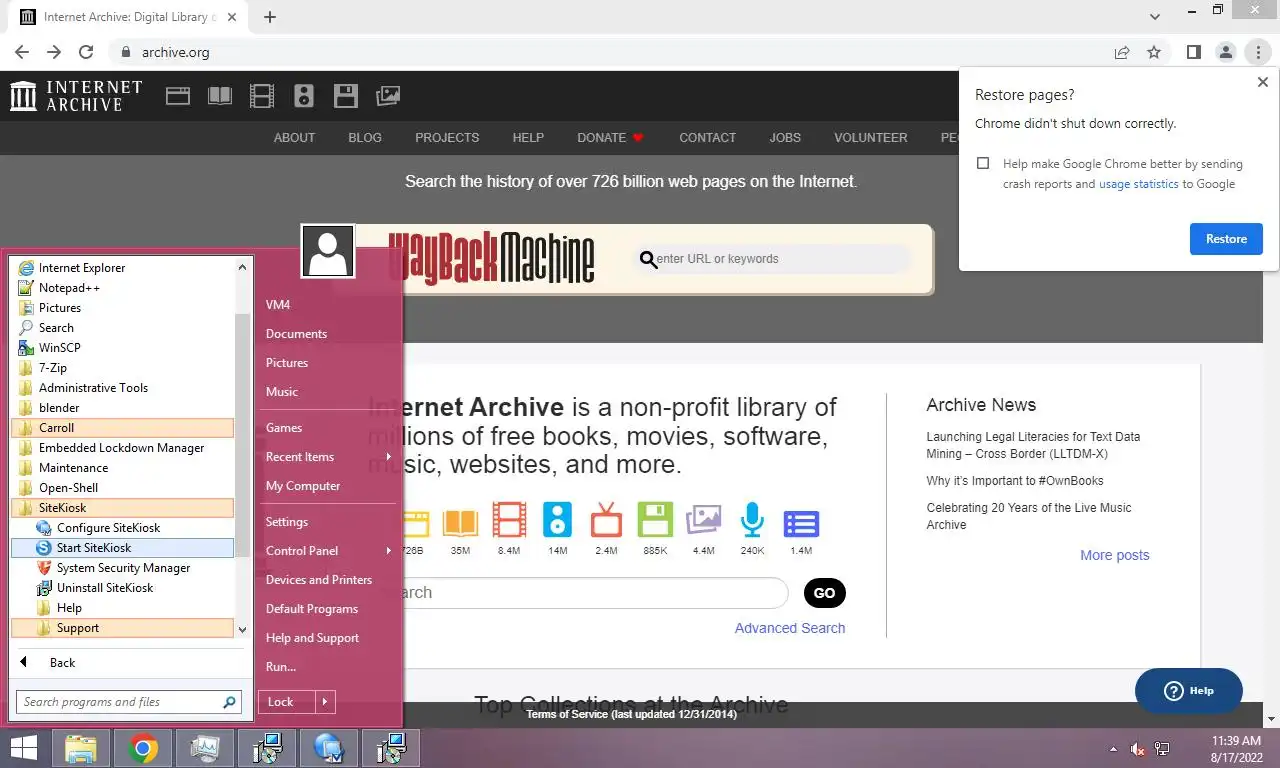Click the purple image icon labeled 4.4M
Screen dimensions: 1280x768
pyautogui.click(x=704, y=521)
